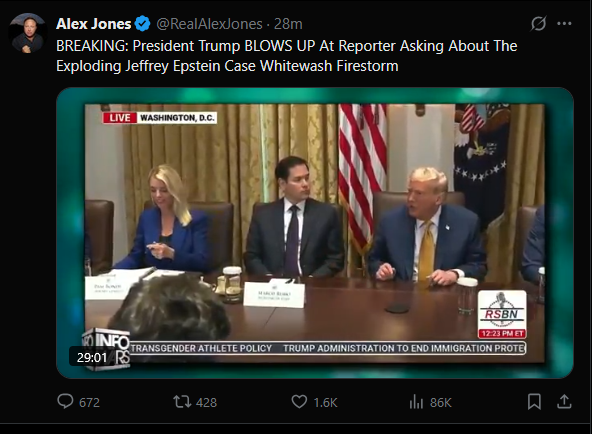Play the embedded Washington, D.C. video
Image resolution: width=592 pixels, height=434 pixels.
[315, 233]
